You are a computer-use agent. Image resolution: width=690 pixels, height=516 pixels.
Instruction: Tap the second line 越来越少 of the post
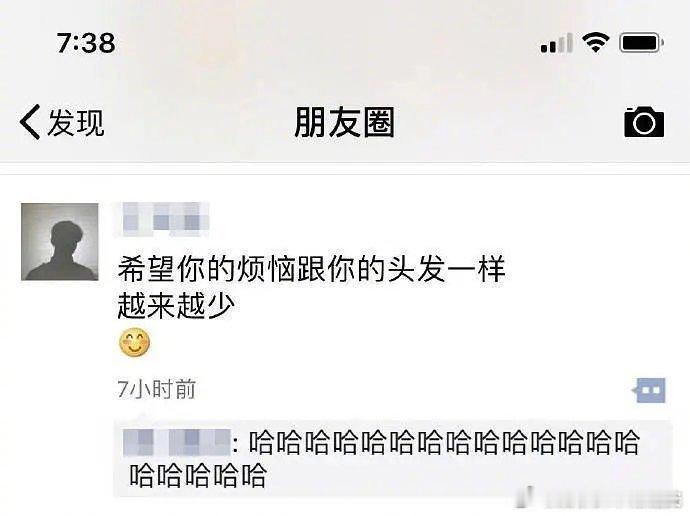coord(176,306)
